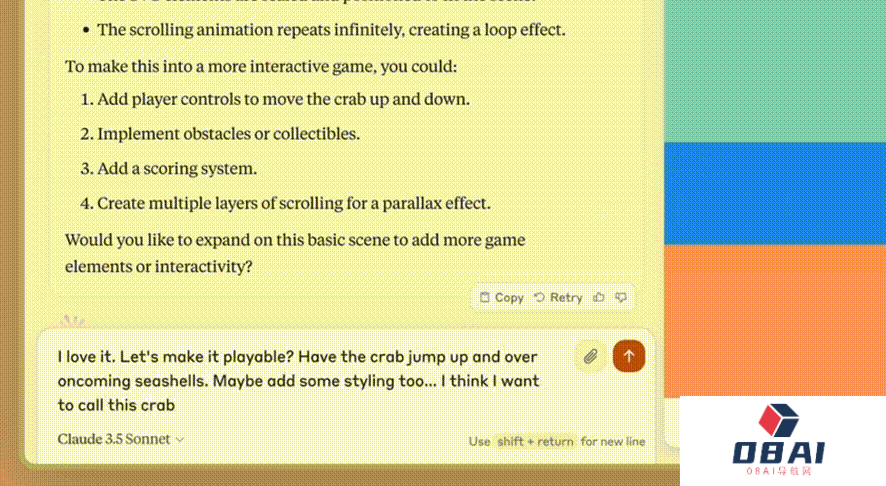Image resolution: width=886 pixels, height=486 pixels.
Task: Copy the response using the Copy button
Action: click(501, 297)
